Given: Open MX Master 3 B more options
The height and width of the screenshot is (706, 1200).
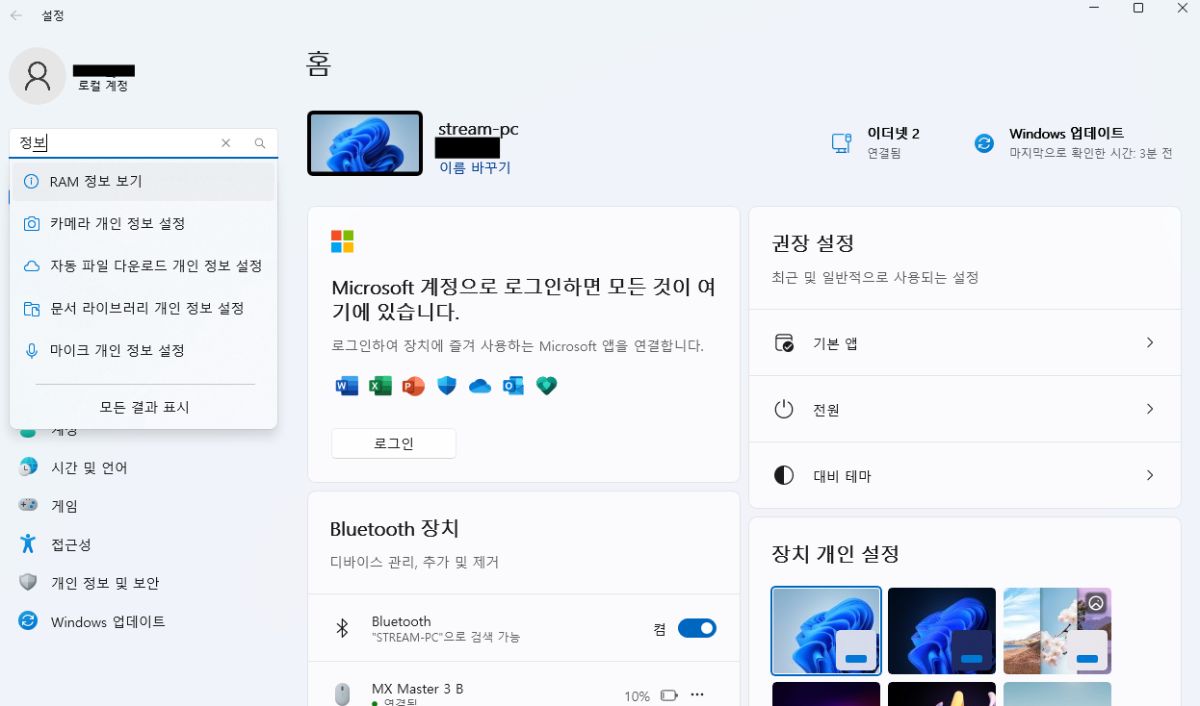Looking at the screenshot, I should 698,695.
